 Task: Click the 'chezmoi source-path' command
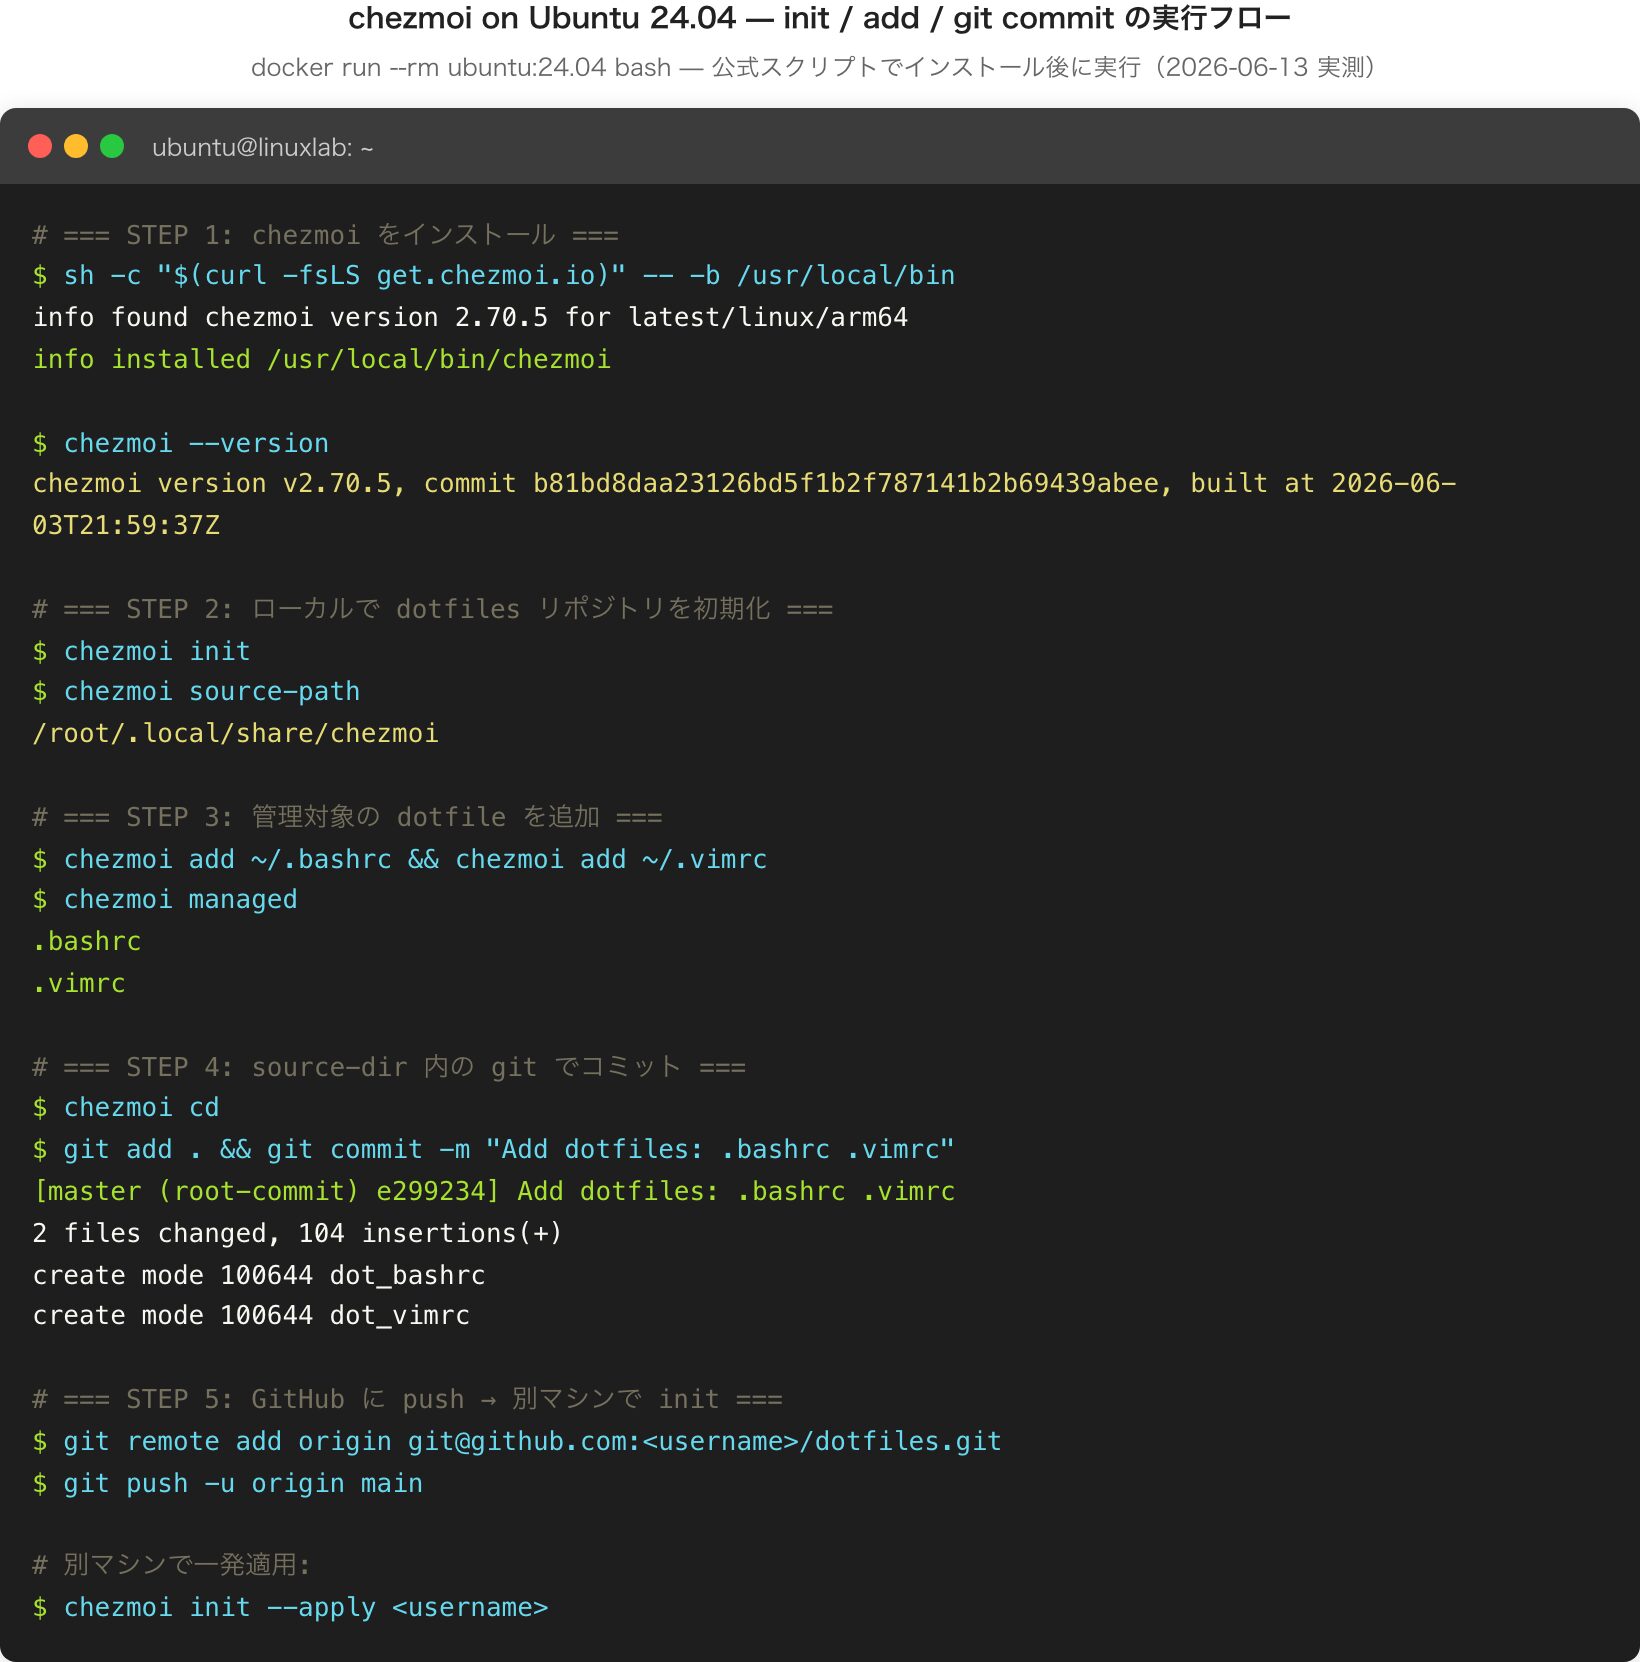pyautogui.click(x=196, y=692)
